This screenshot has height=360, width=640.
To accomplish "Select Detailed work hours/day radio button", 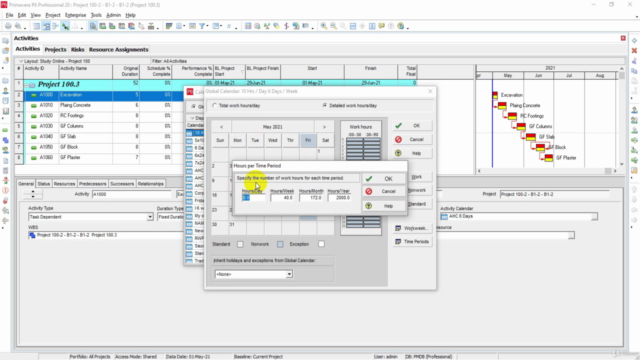I will [325, 105].
